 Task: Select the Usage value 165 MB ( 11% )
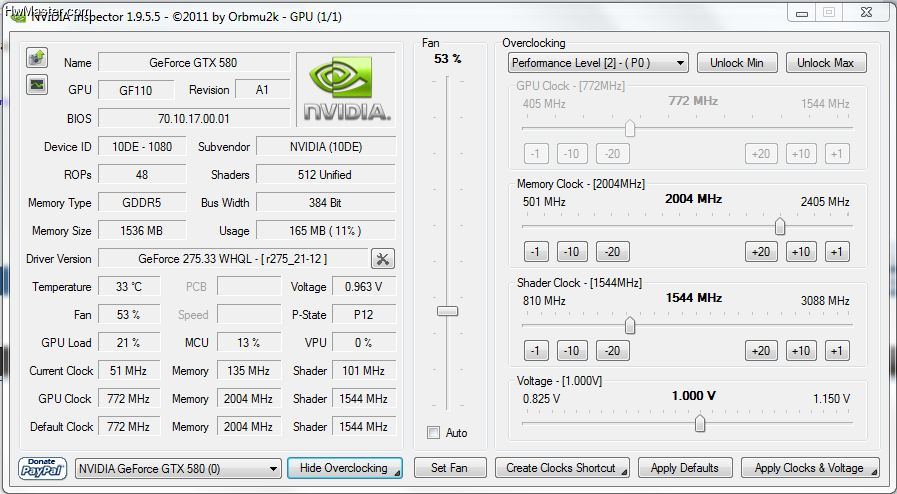pyautogui.click(x=326, y=230)
